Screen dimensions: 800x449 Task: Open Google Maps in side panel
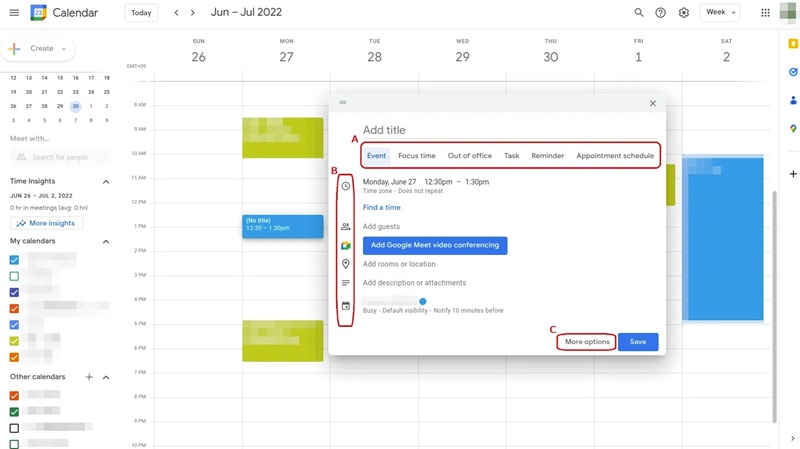pos(793,129)
